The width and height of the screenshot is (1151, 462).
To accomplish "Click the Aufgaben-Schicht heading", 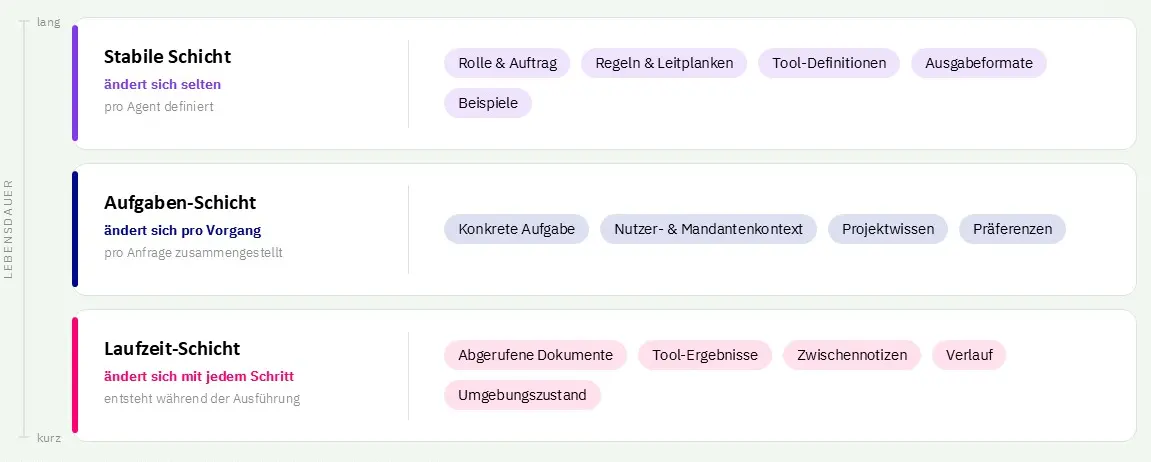I will pyautogui.click(x=180, y=203).
